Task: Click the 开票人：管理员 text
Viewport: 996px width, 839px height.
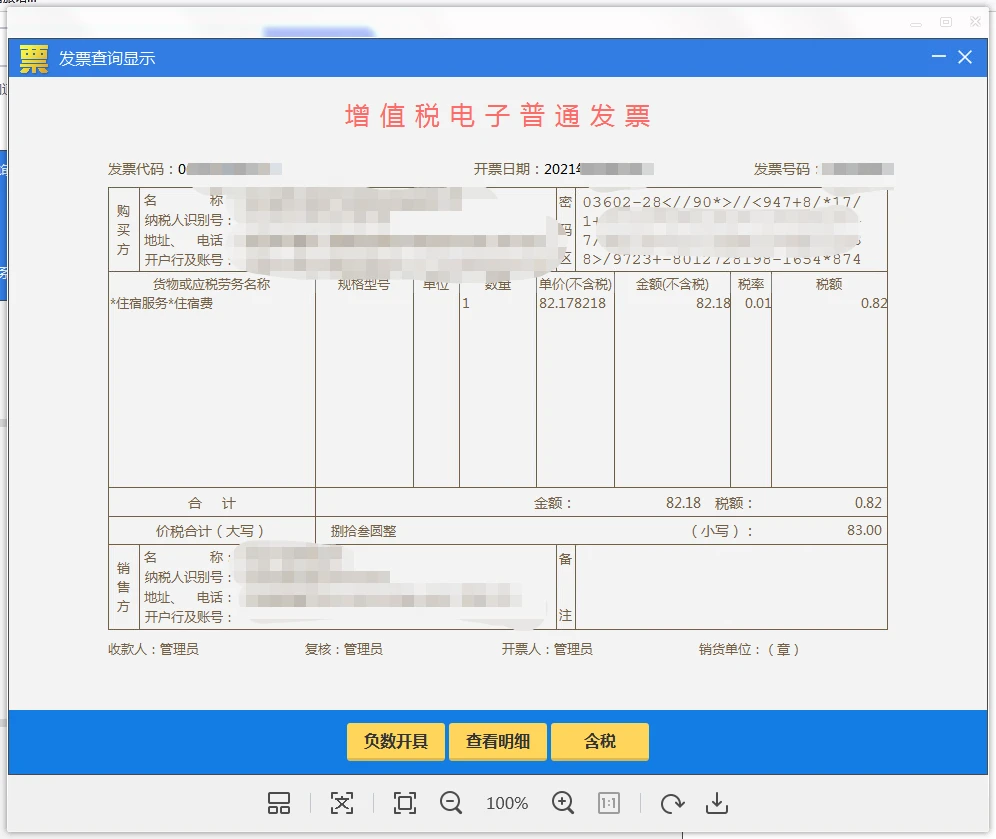Action: (547, 649)
